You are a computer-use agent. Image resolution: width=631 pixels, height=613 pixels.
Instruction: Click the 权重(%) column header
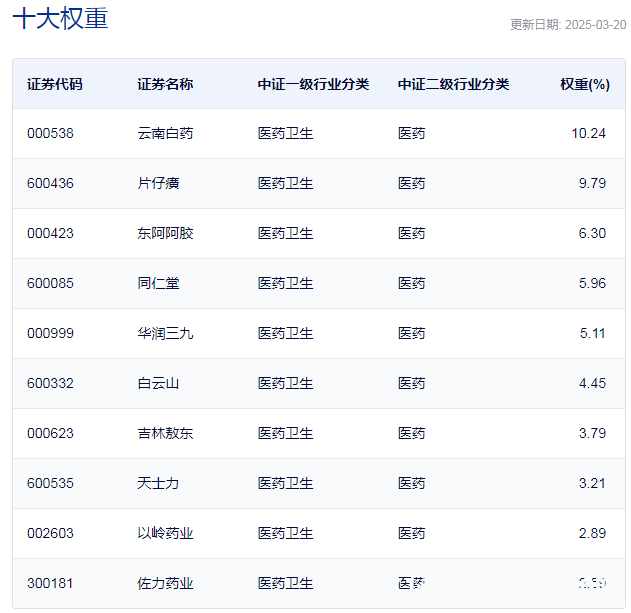point(585,84)
